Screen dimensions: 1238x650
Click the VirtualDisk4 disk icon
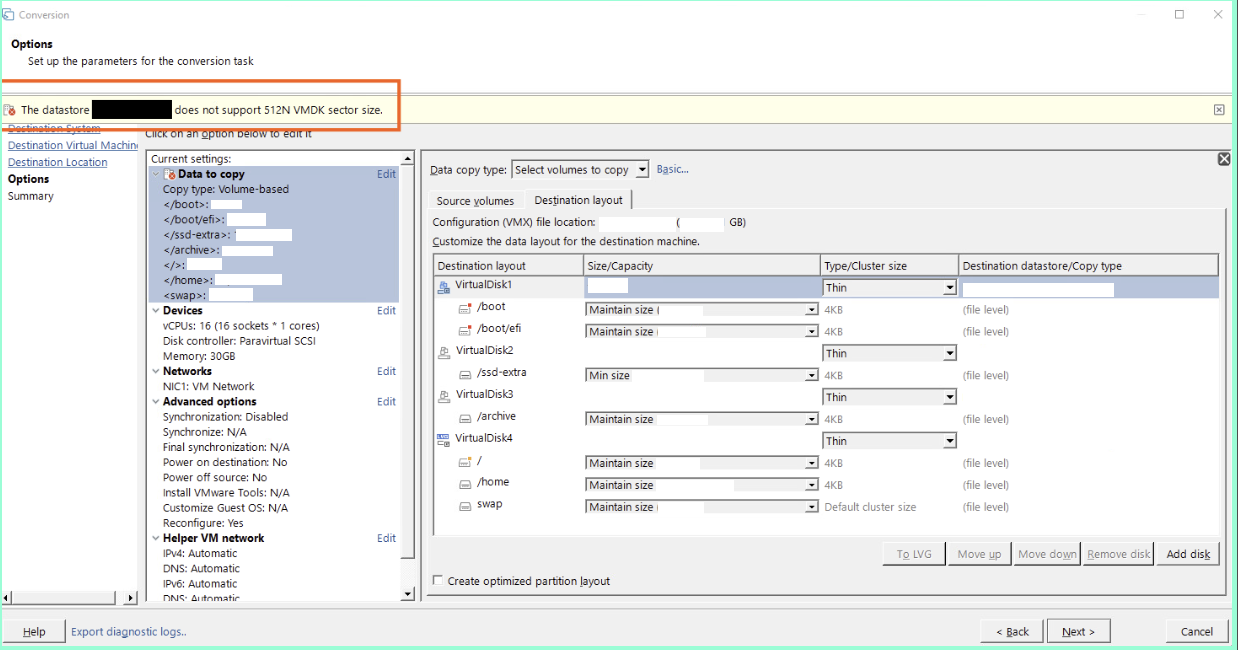[x=444, y=439]
